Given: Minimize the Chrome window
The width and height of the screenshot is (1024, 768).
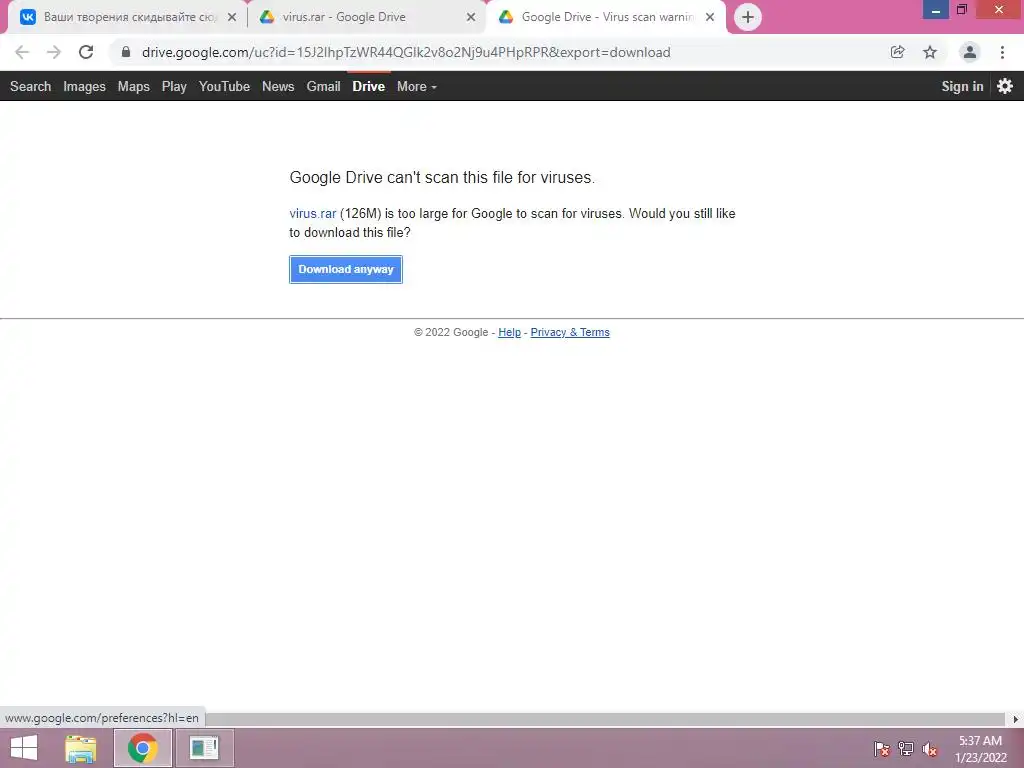Looking at the screenshot, I should 935,10.
